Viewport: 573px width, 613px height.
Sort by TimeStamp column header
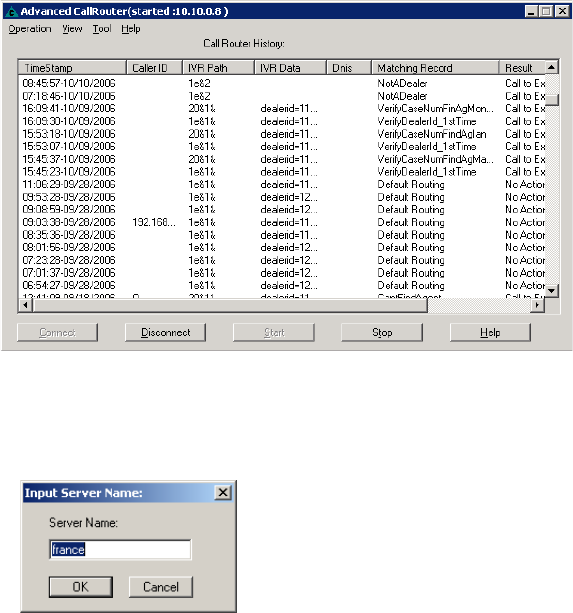72,68
